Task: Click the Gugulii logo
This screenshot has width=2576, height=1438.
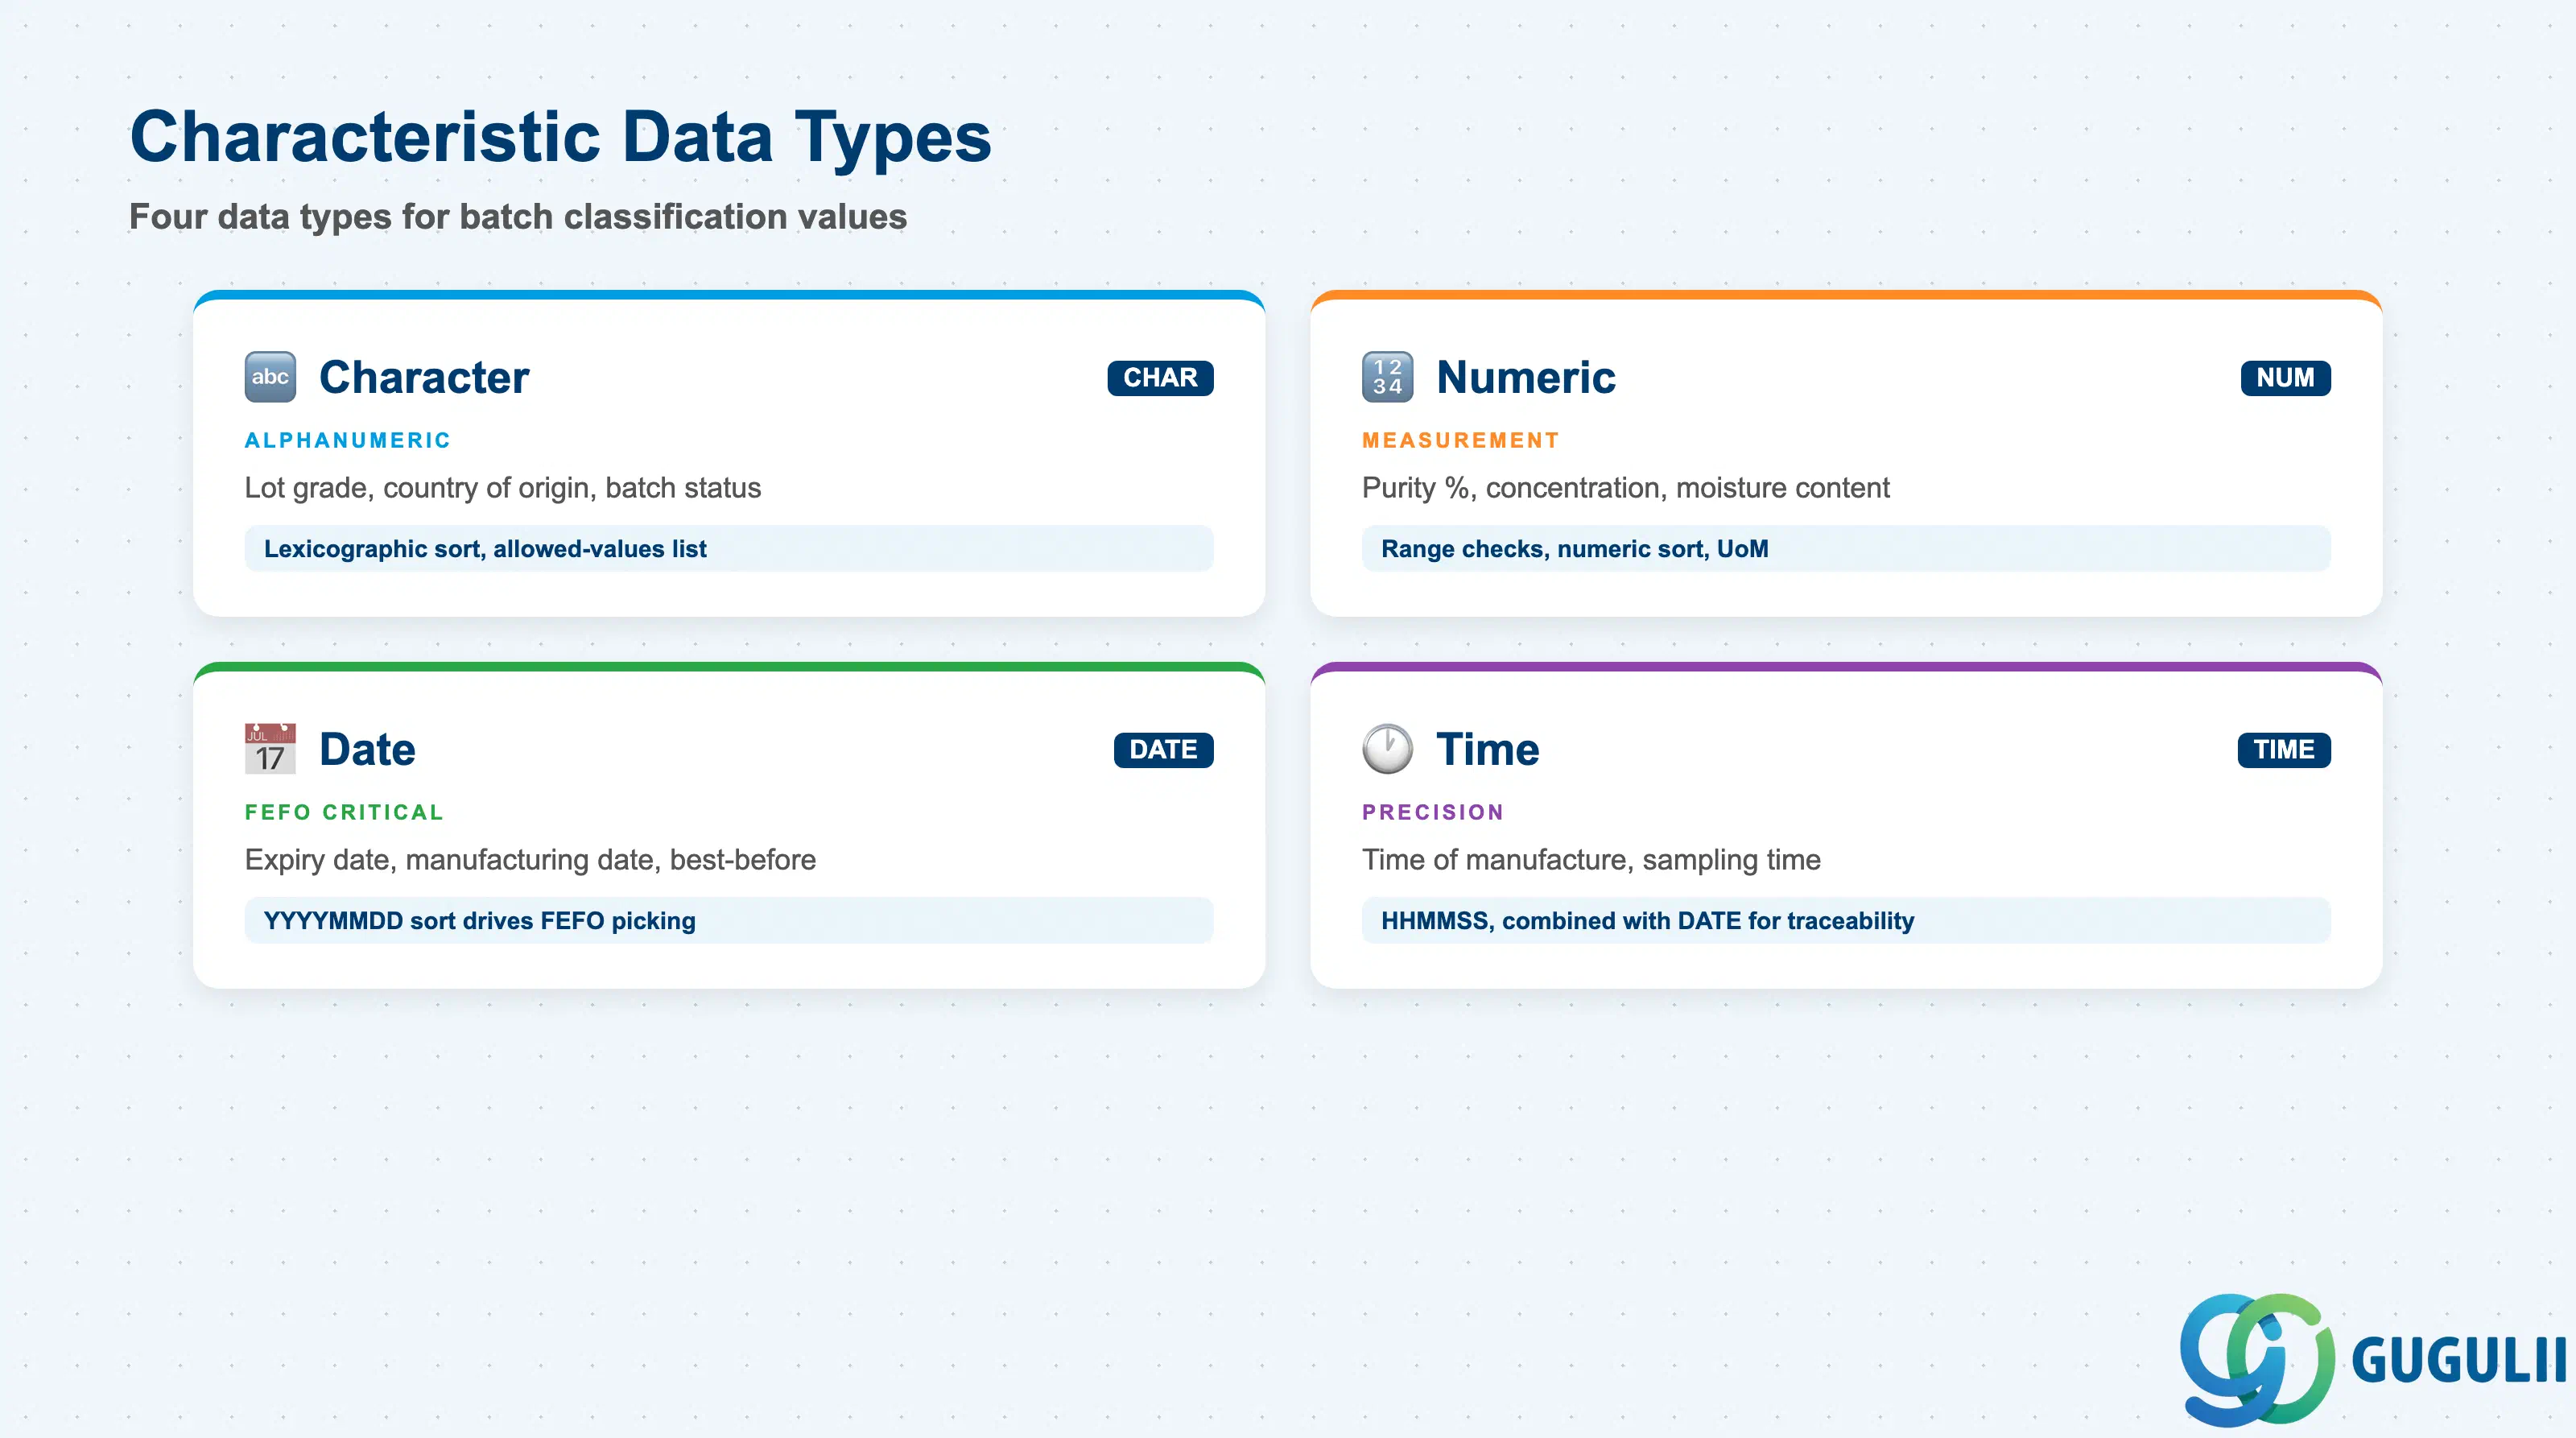Action: 2373,1360
